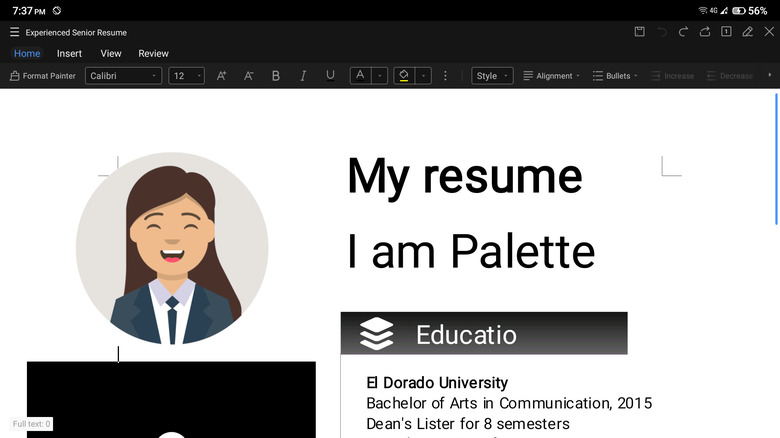Click the profile avatar image in the resume
This screenshot has height=438, width=780.
point(172,248)
